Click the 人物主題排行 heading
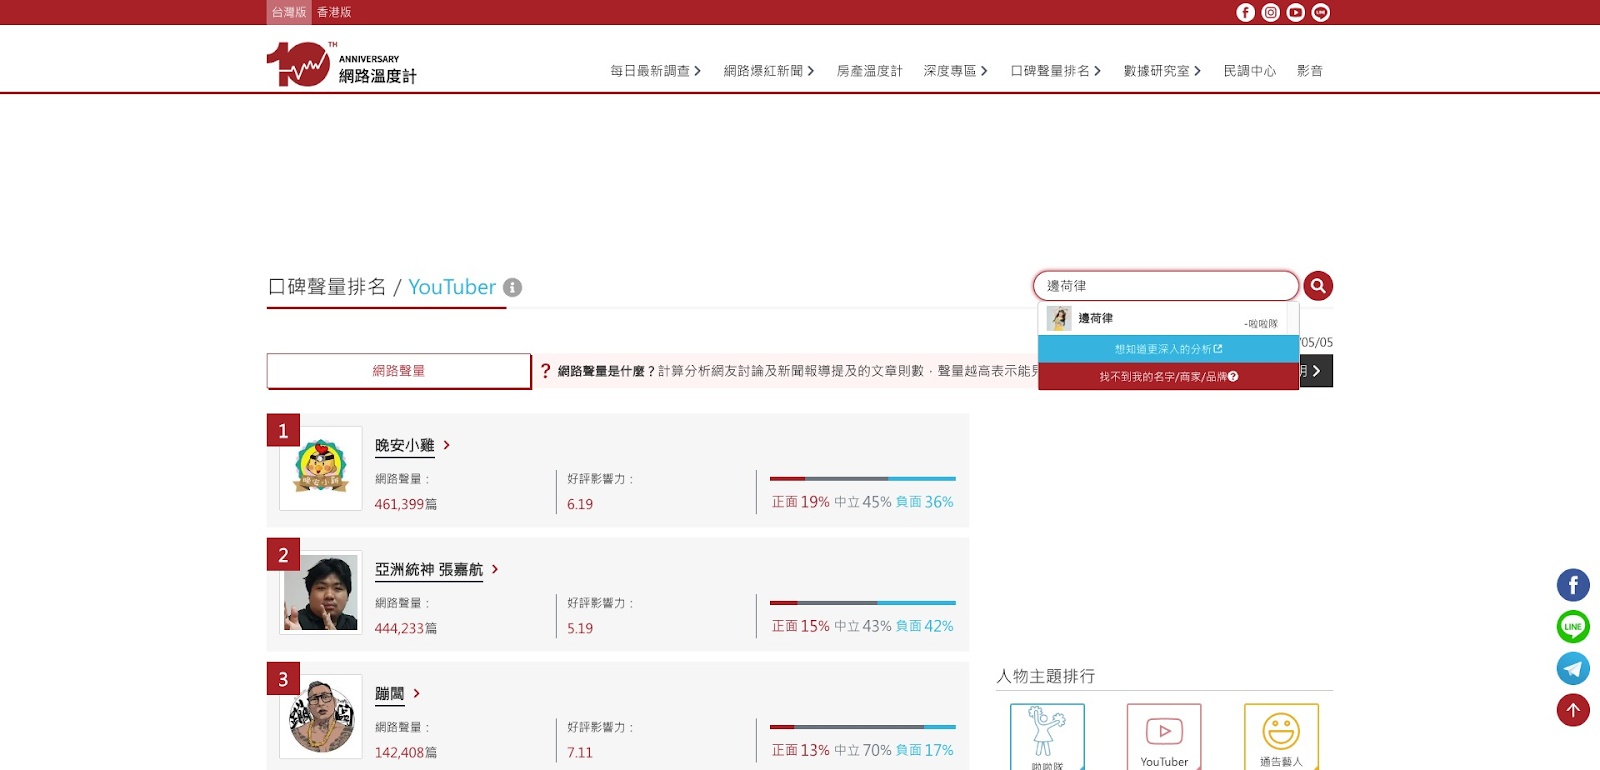Image resolution: width=1600 pixels, height=770 pixels. pyautogui.click(x=1046, y=676)
